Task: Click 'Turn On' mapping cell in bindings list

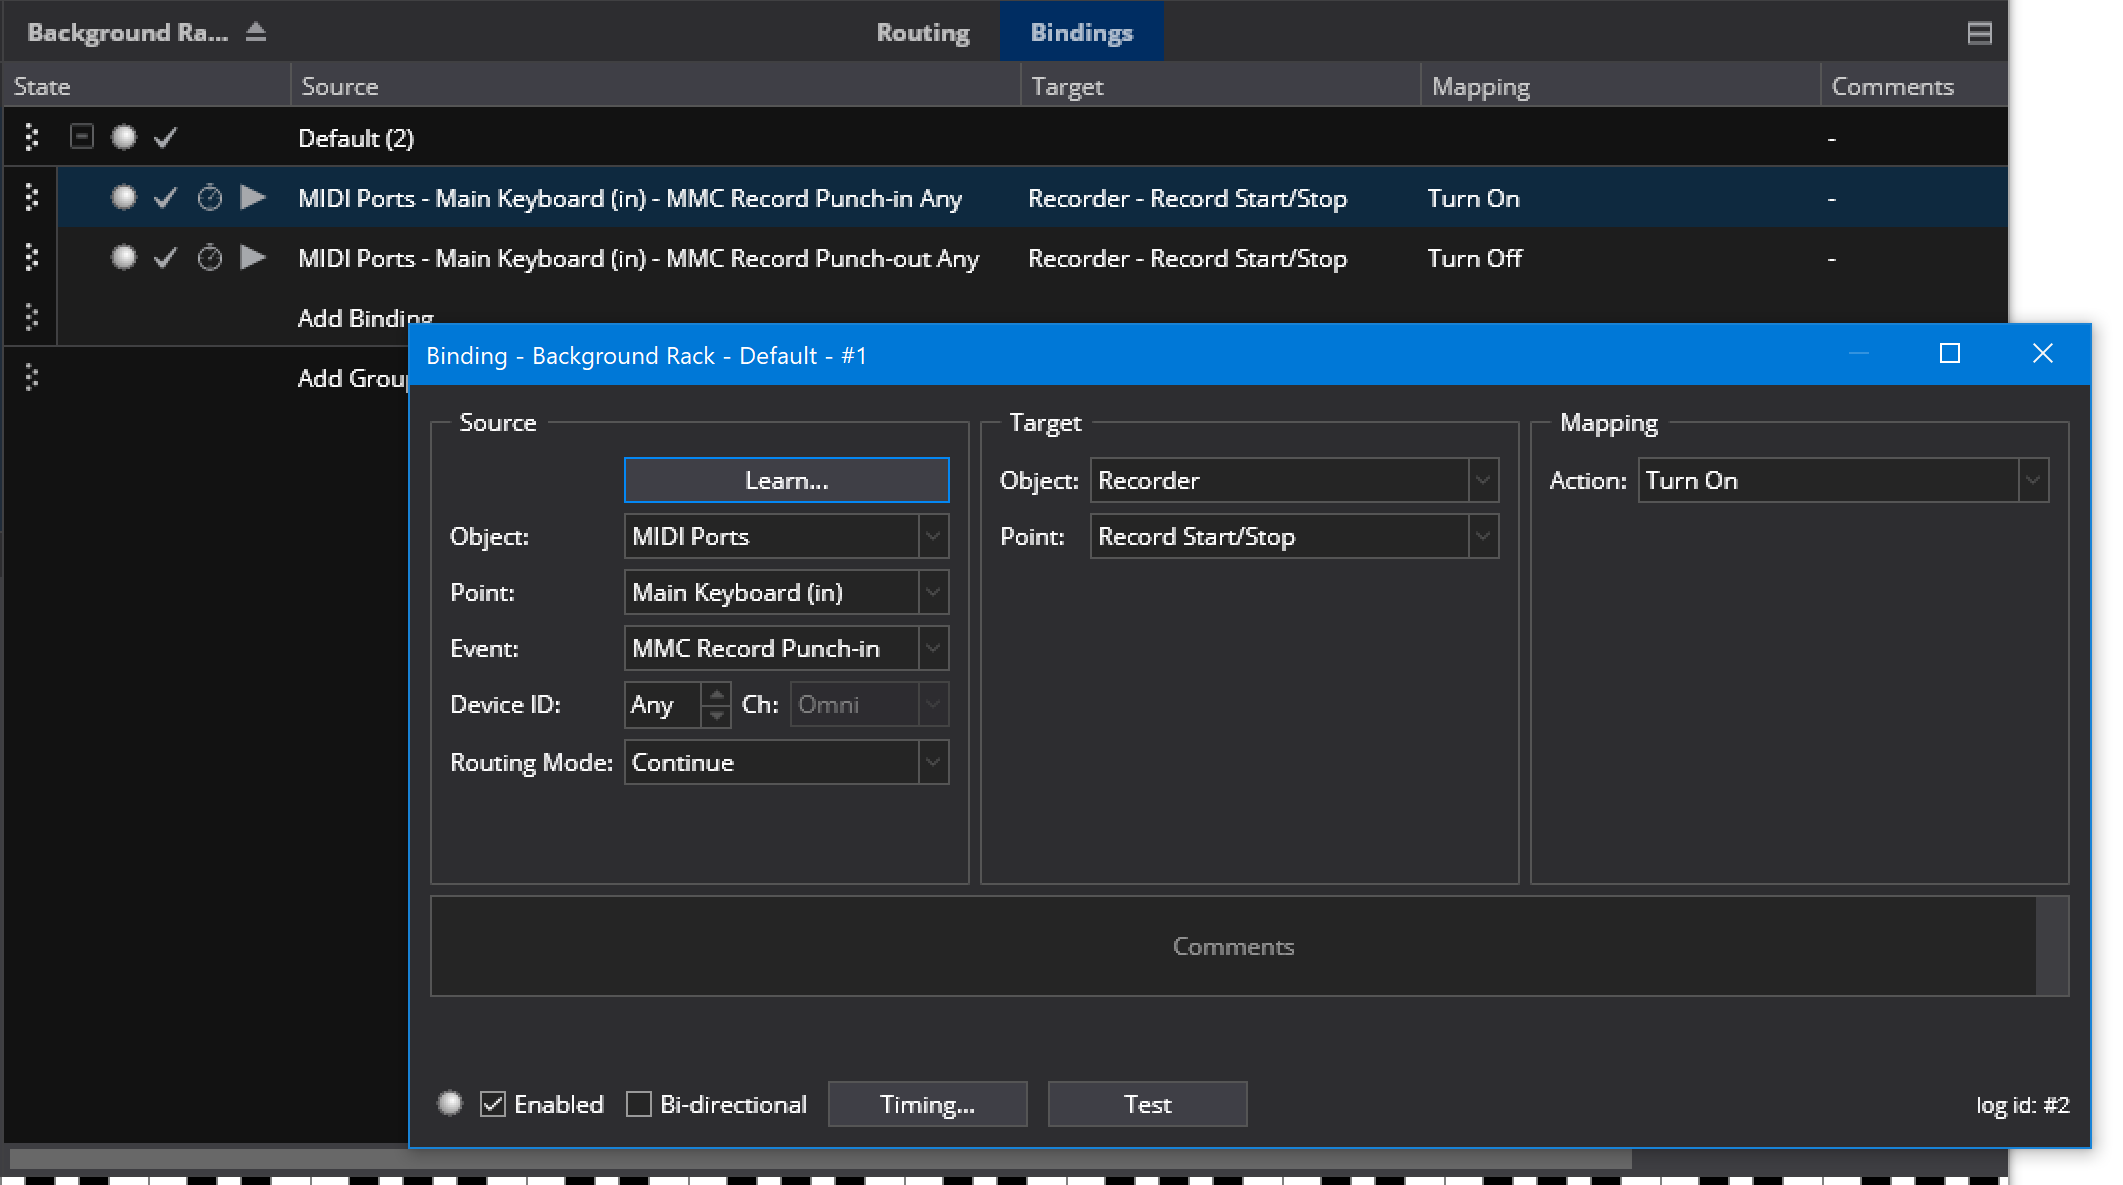Action: pos(1473,198)
